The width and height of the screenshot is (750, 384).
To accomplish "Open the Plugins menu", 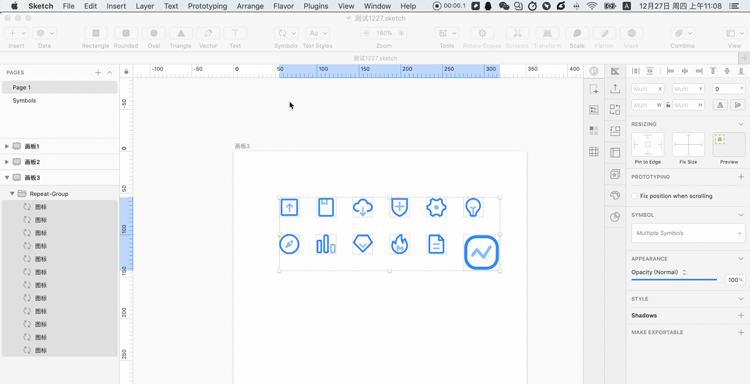I will pos(316,6).
